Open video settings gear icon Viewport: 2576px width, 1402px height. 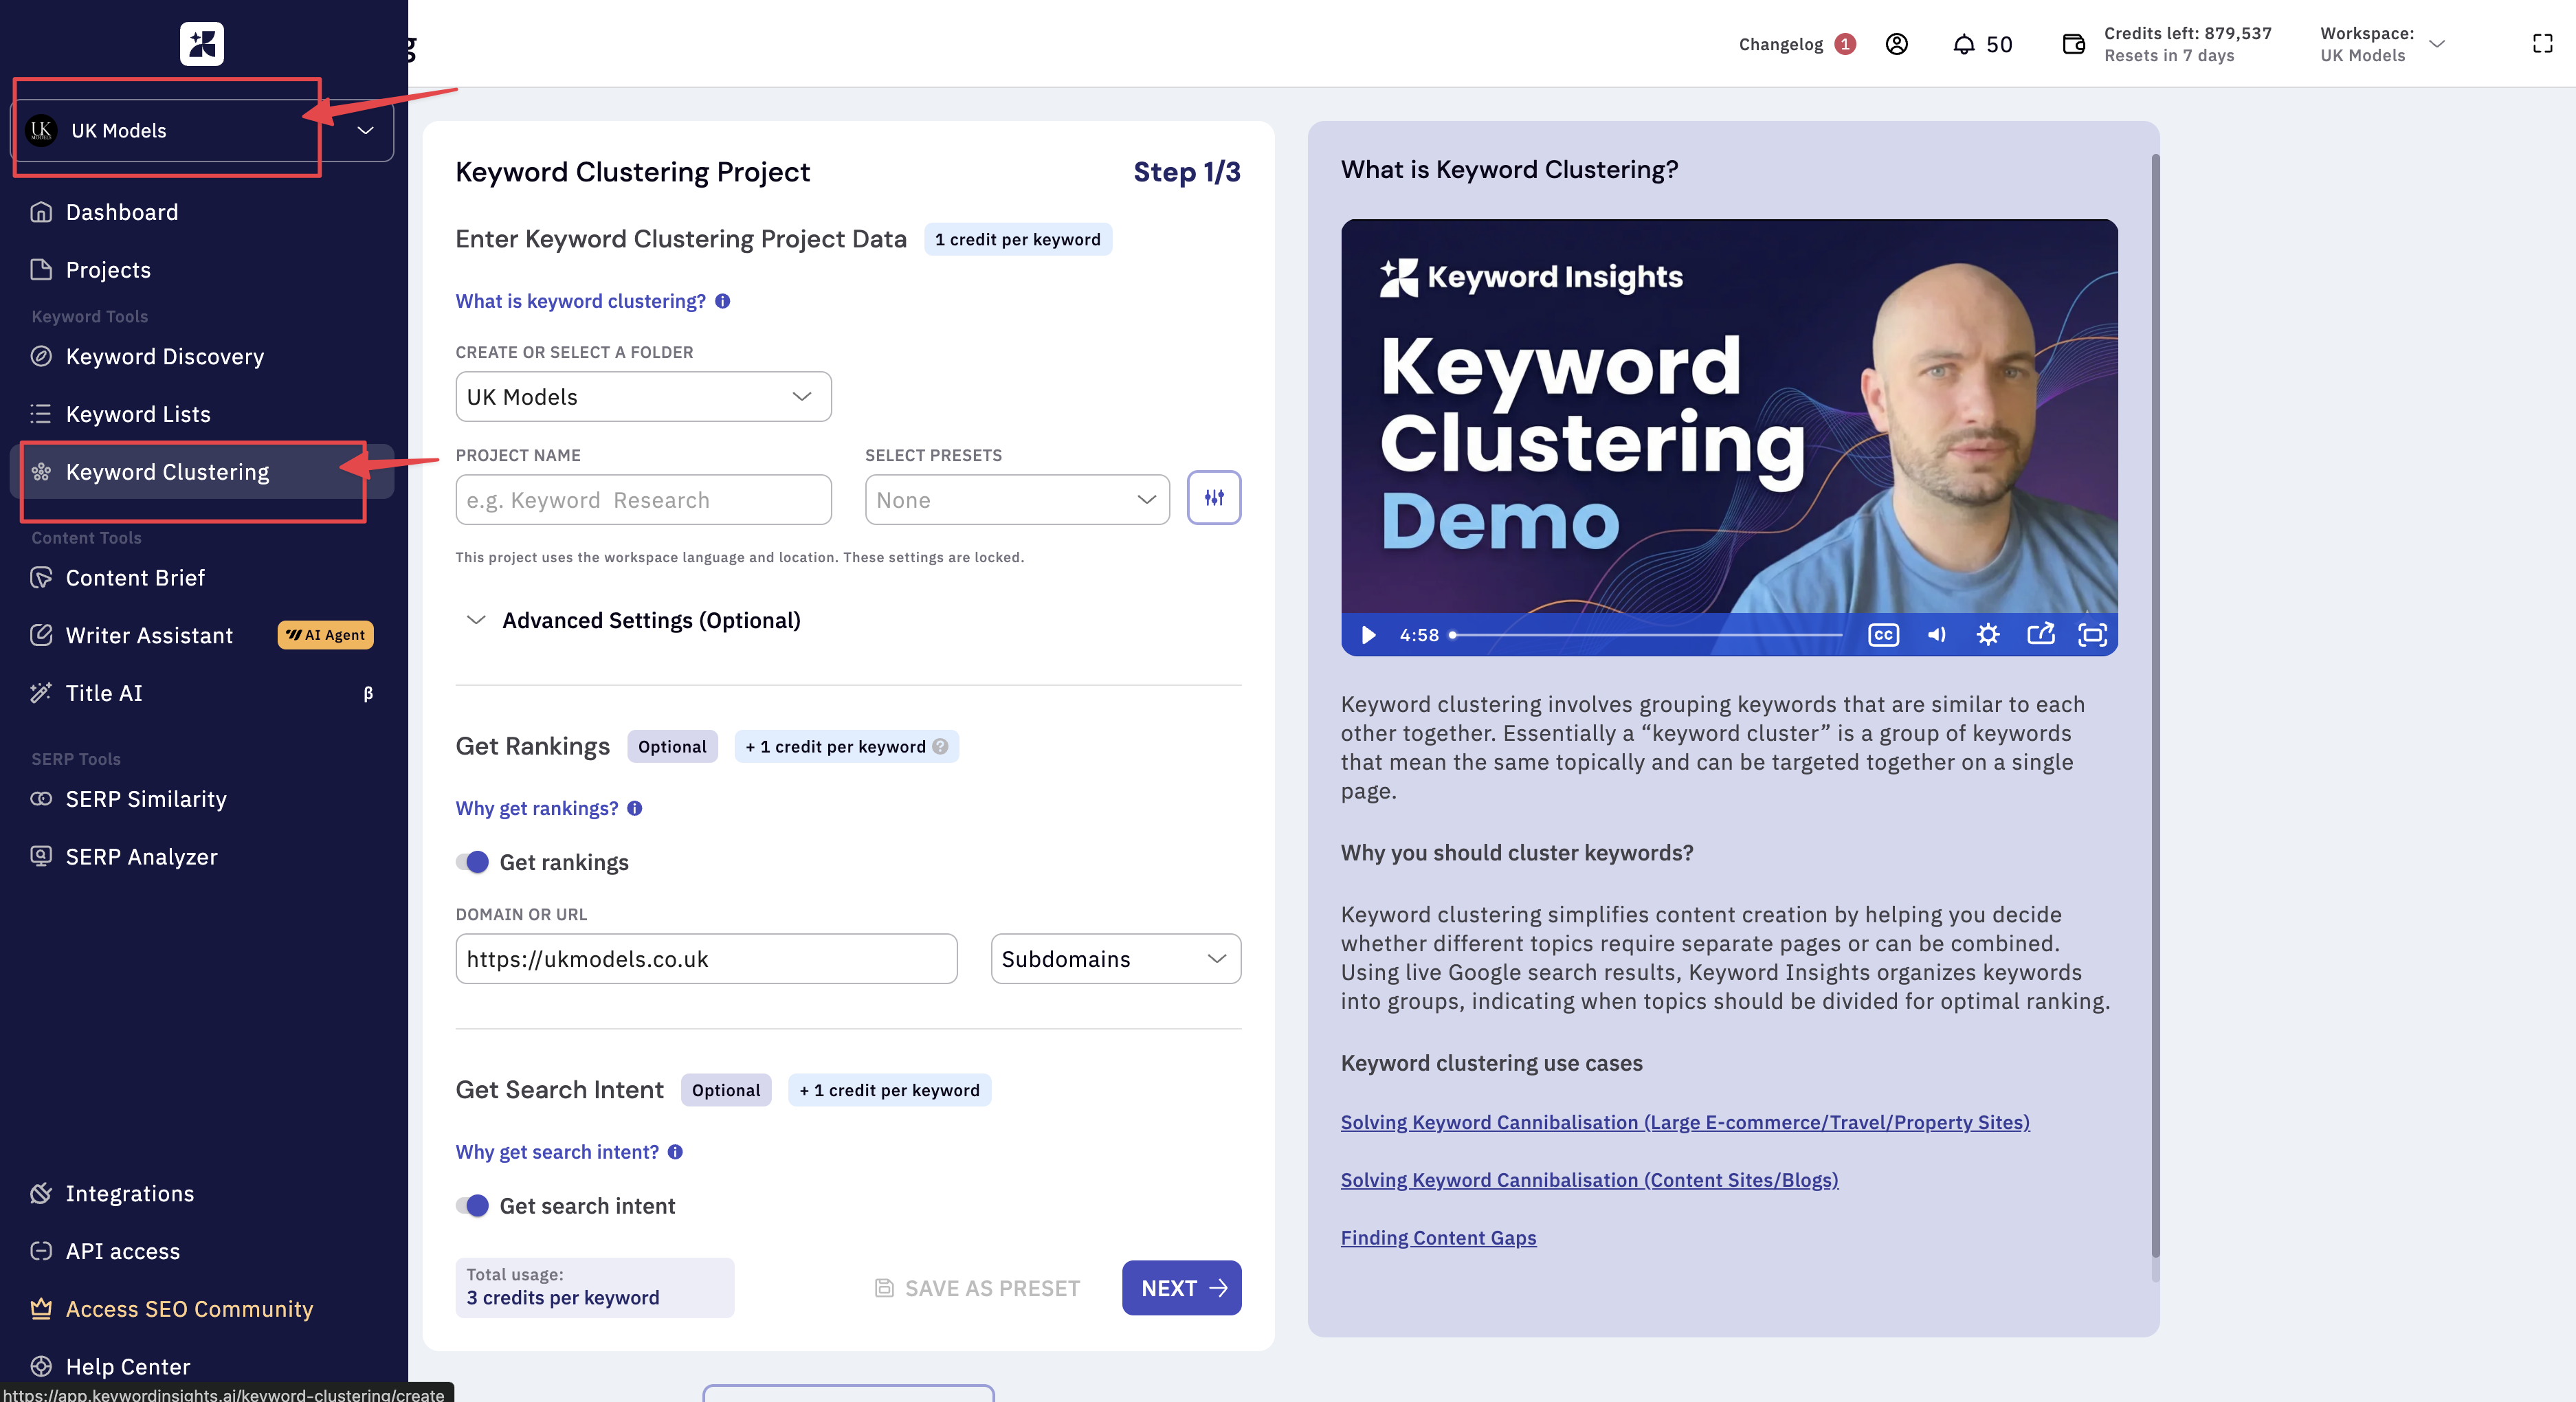[x=1987, y=635]
